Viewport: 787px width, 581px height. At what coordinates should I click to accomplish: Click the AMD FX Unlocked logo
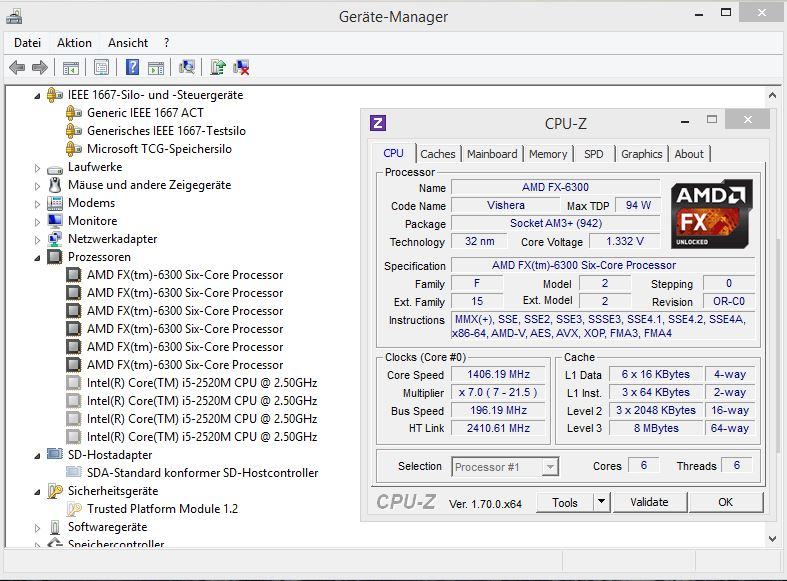point(712,214)
